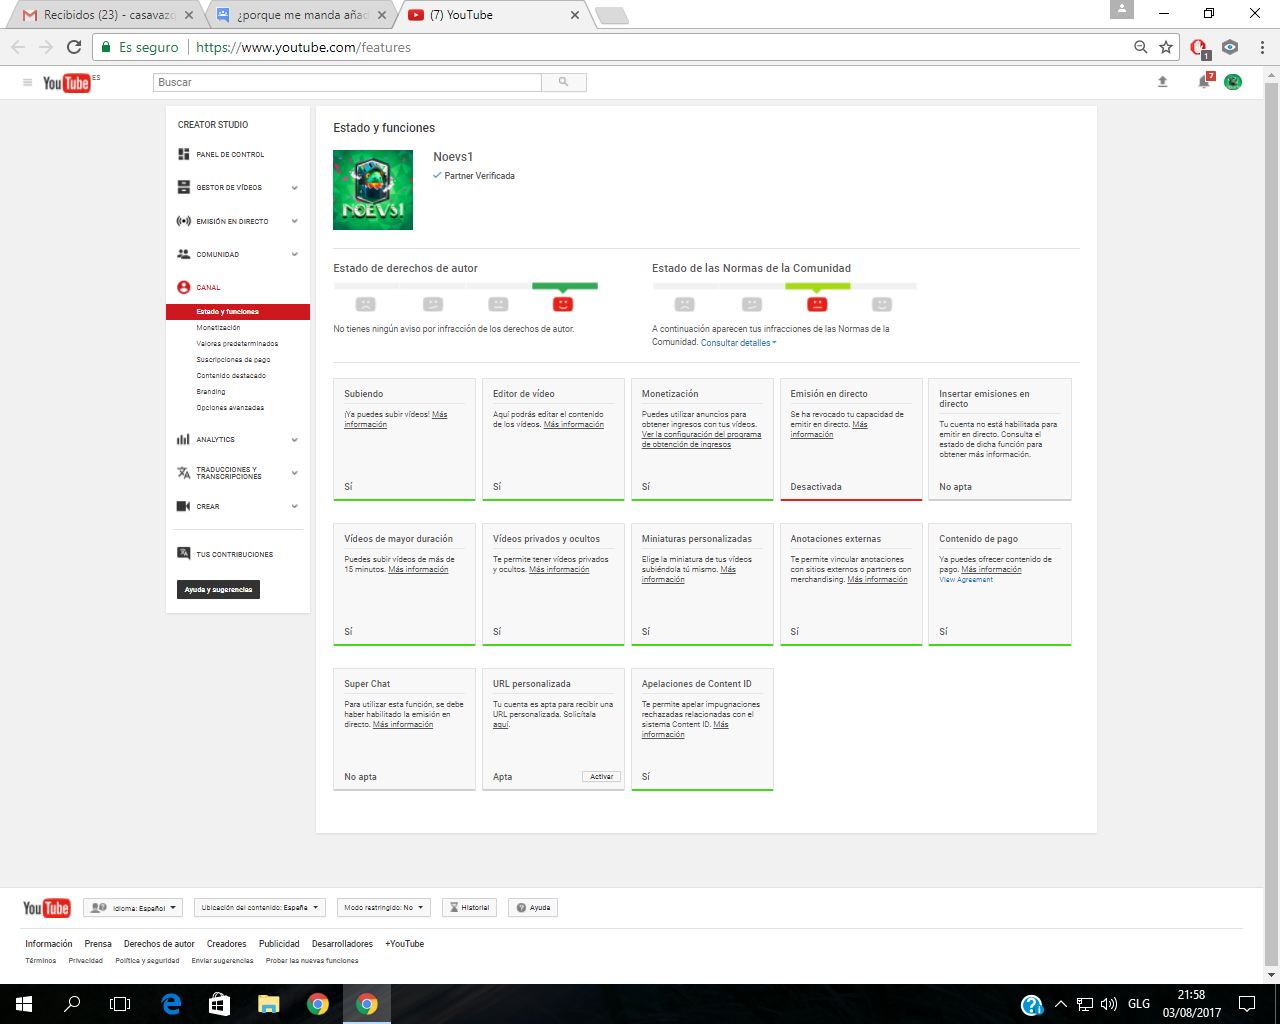1280x1024 pixels.
Task: Click the browser address bar URL
Action: [303, 47]
